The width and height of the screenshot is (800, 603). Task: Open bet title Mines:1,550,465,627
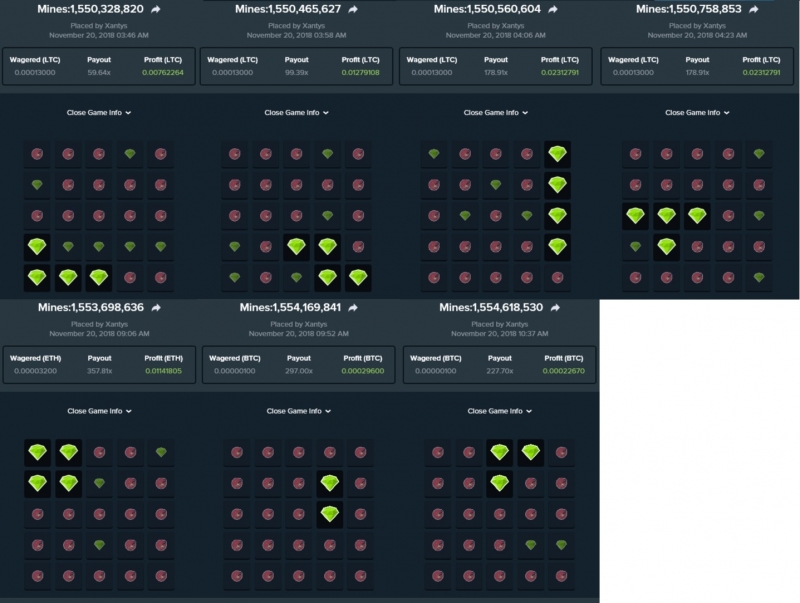click(x=288, y=9)
